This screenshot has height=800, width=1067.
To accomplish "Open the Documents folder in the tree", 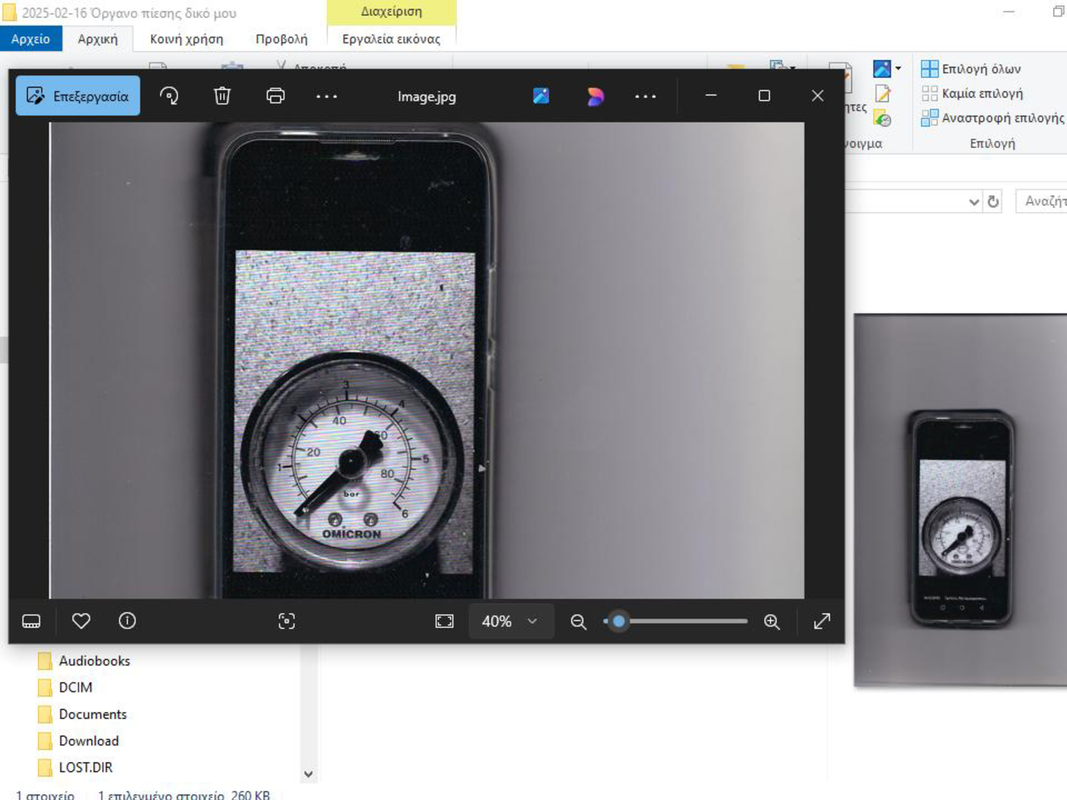I will (93, 714).
